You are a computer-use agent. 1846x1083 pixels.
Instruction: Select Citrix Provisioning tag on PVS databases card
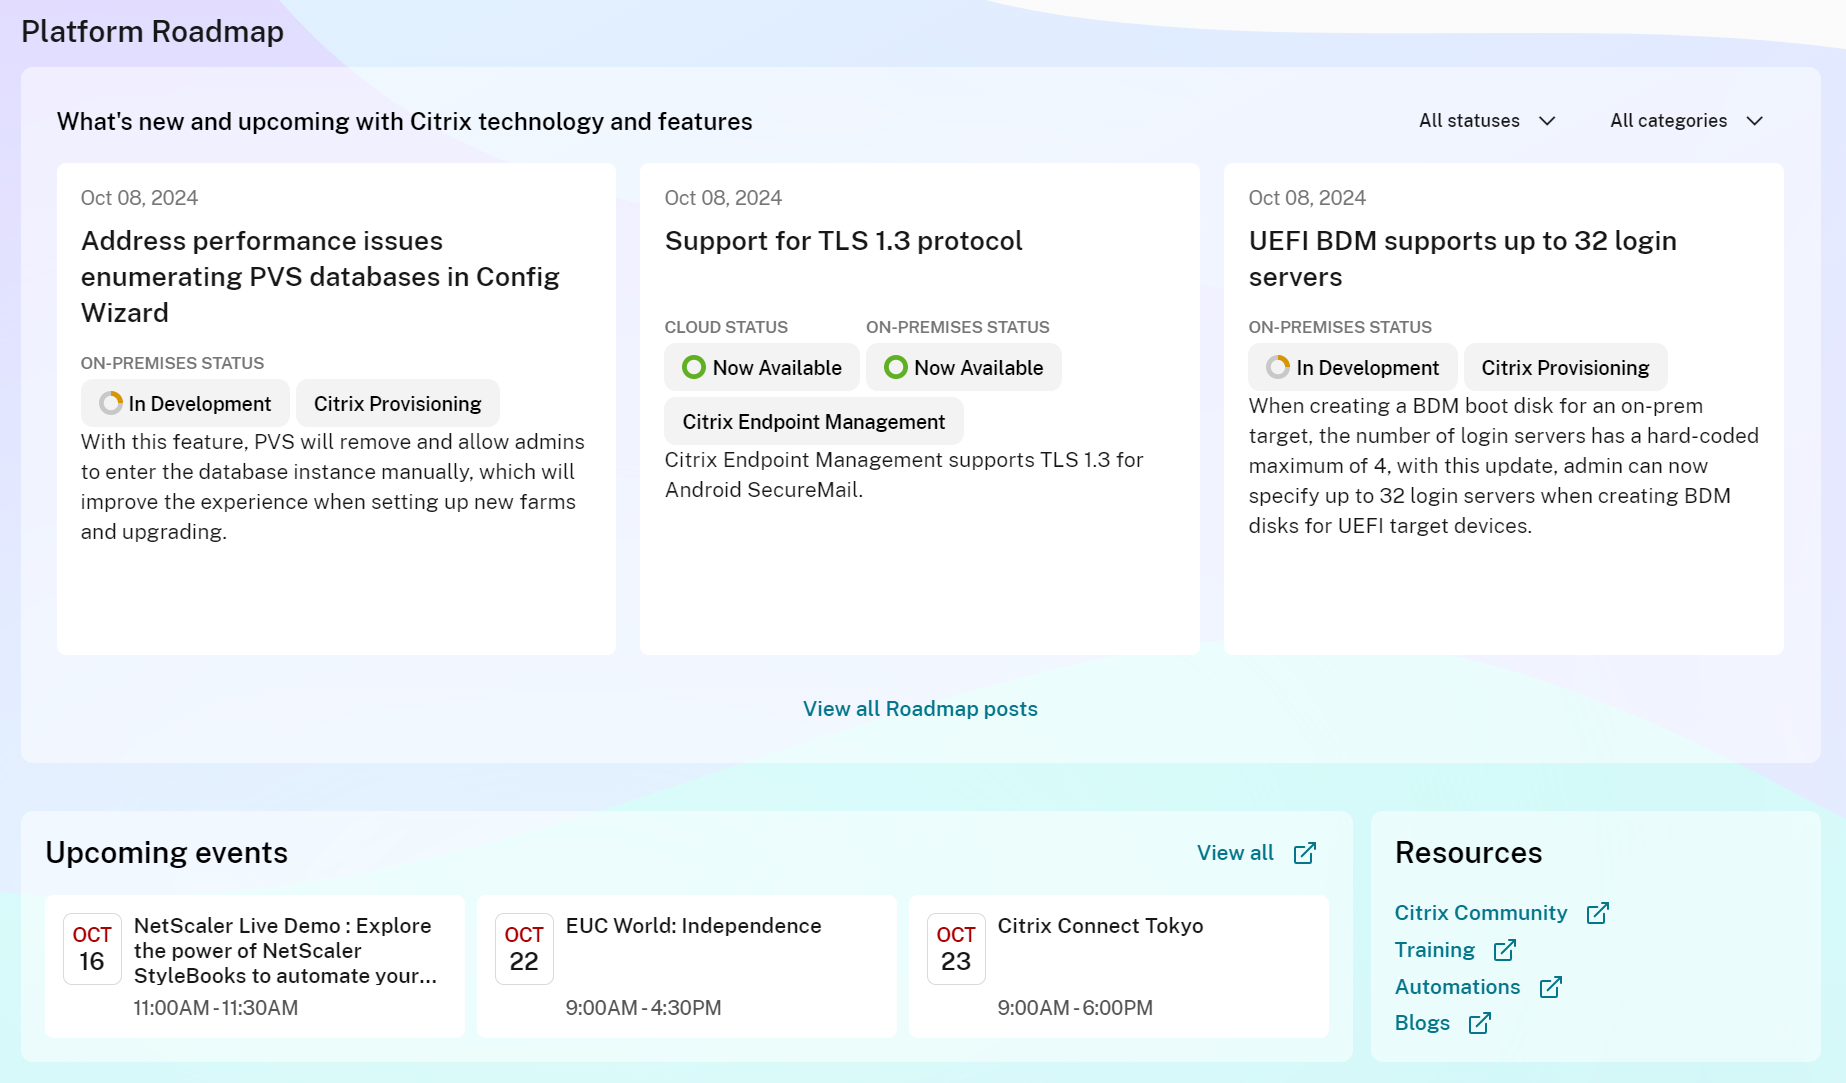tap(397, 404)
